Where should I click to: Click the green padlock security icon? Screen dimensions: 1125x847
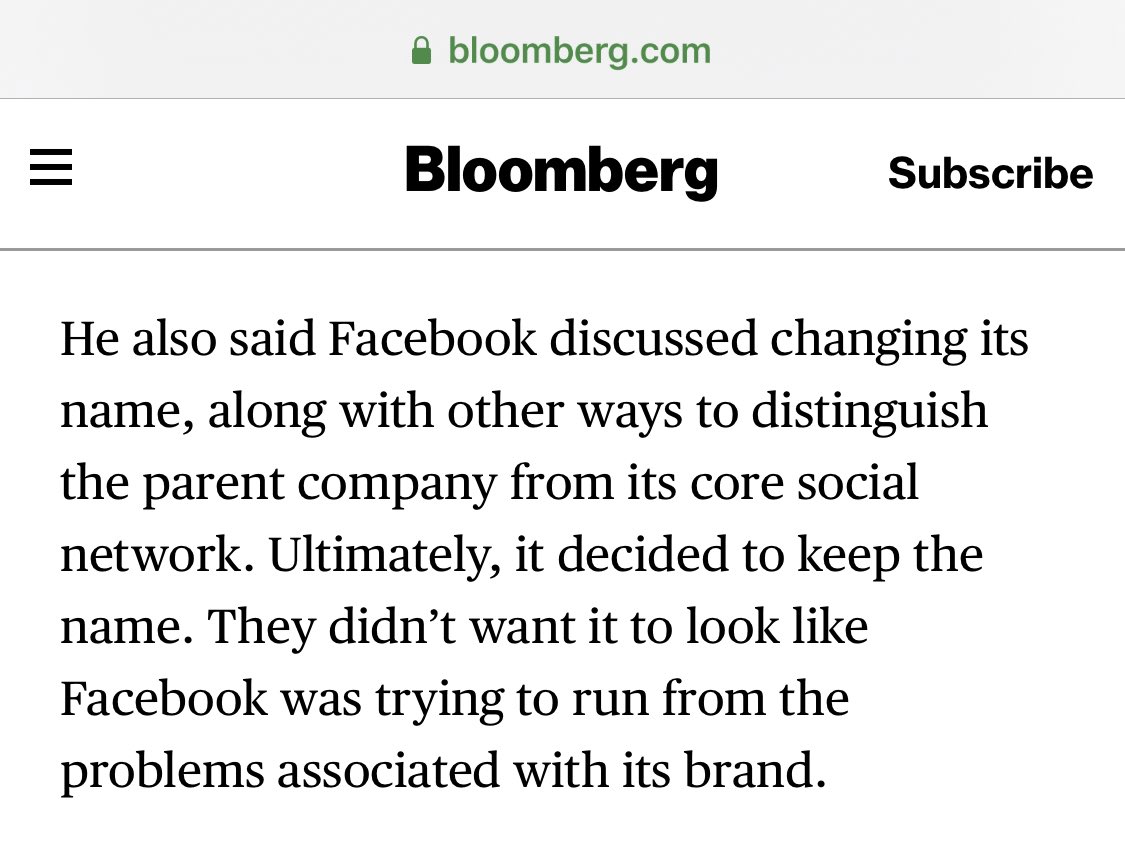pyautogui.click(x=422, y=50)
